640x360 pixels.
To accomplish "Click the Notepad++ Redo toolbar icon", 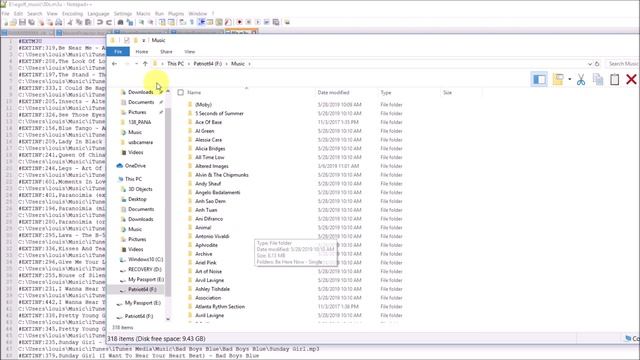I will coord(109,22).
